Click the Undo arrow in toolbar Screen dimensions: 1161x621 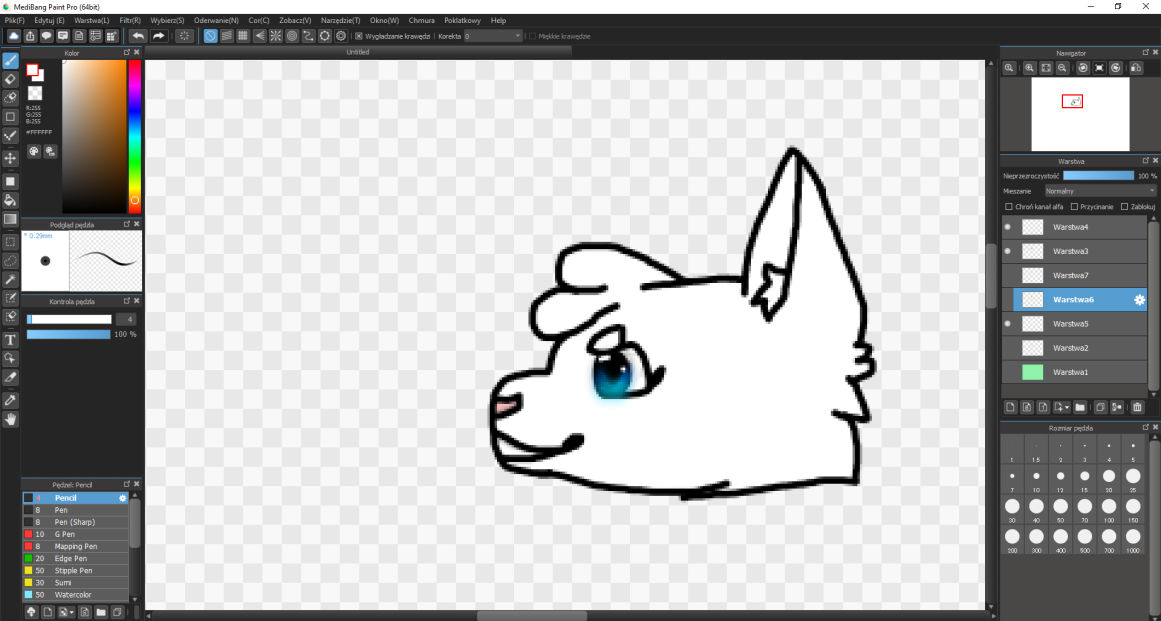[138, 36]
